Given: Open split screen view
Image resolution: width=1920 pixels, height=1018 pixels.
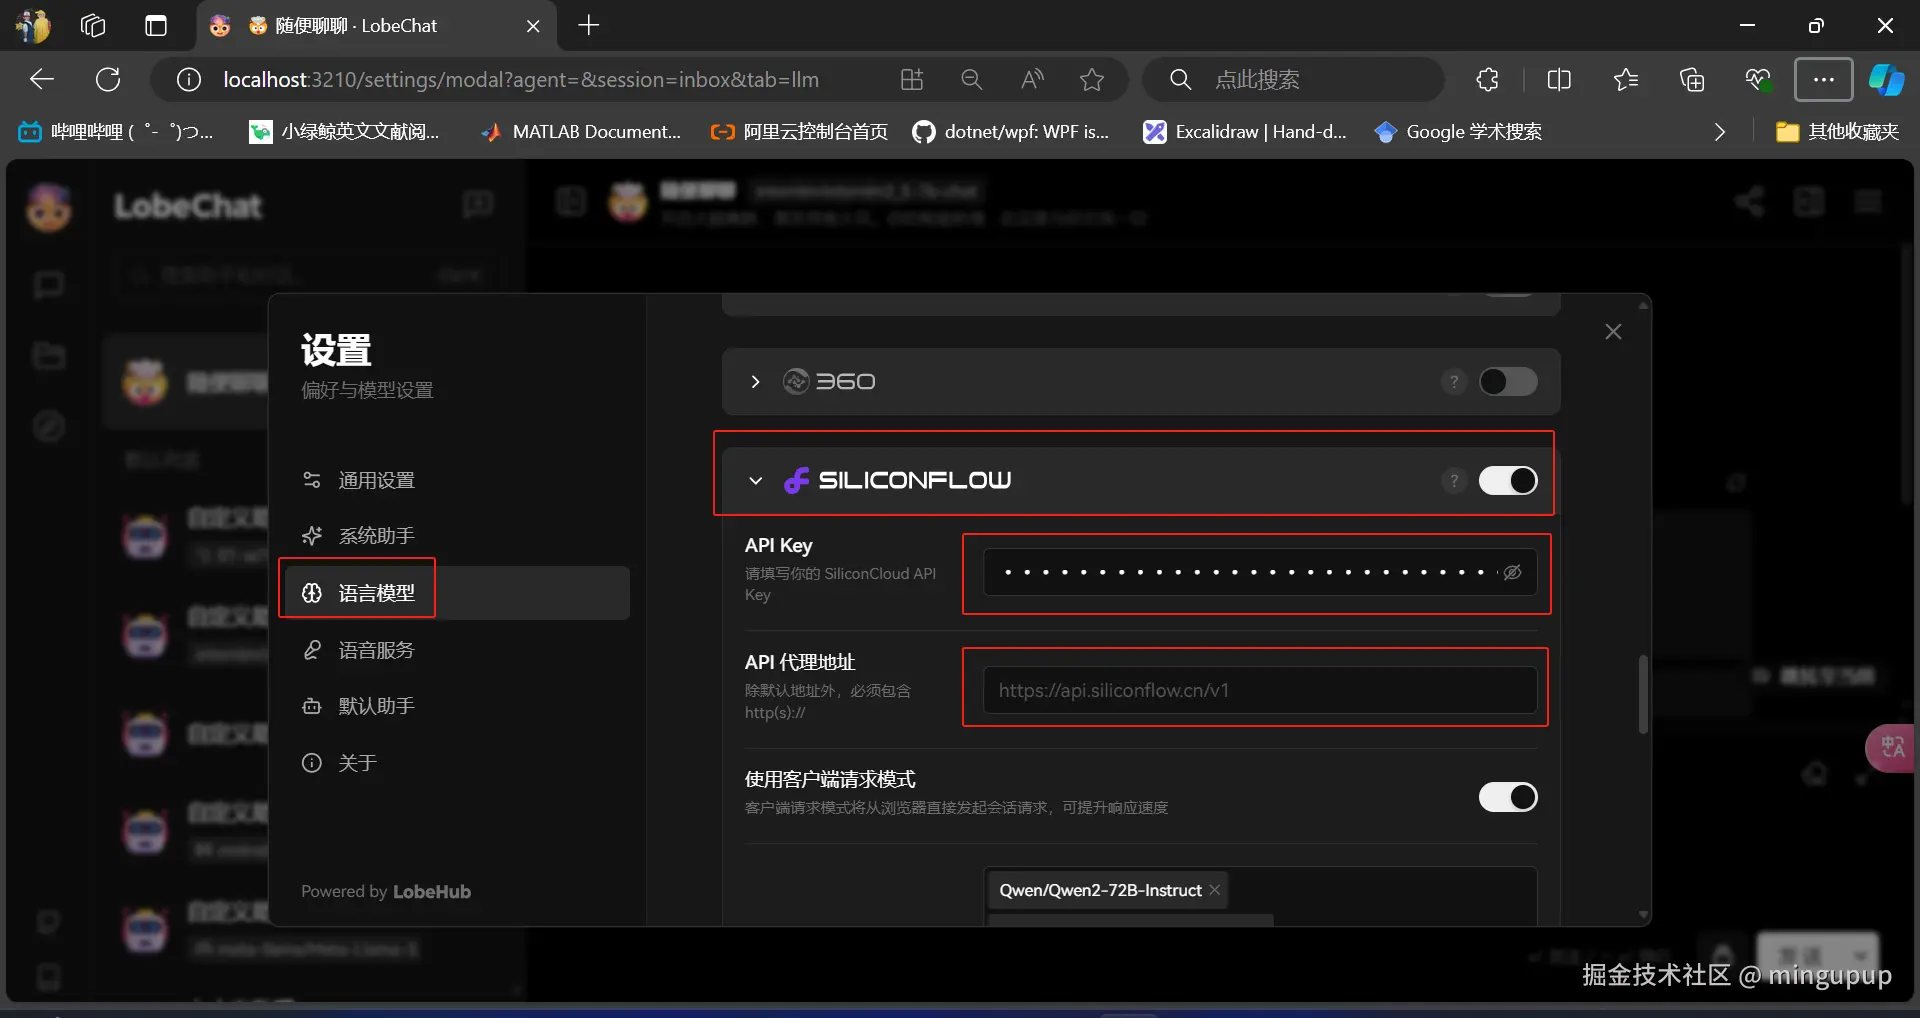Looking at the screenshot, I should coord(1559,79).
